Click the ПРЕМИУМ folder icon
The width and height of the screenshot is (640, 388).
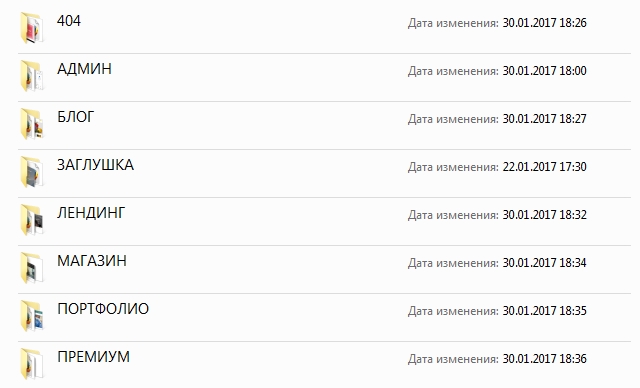32,364
